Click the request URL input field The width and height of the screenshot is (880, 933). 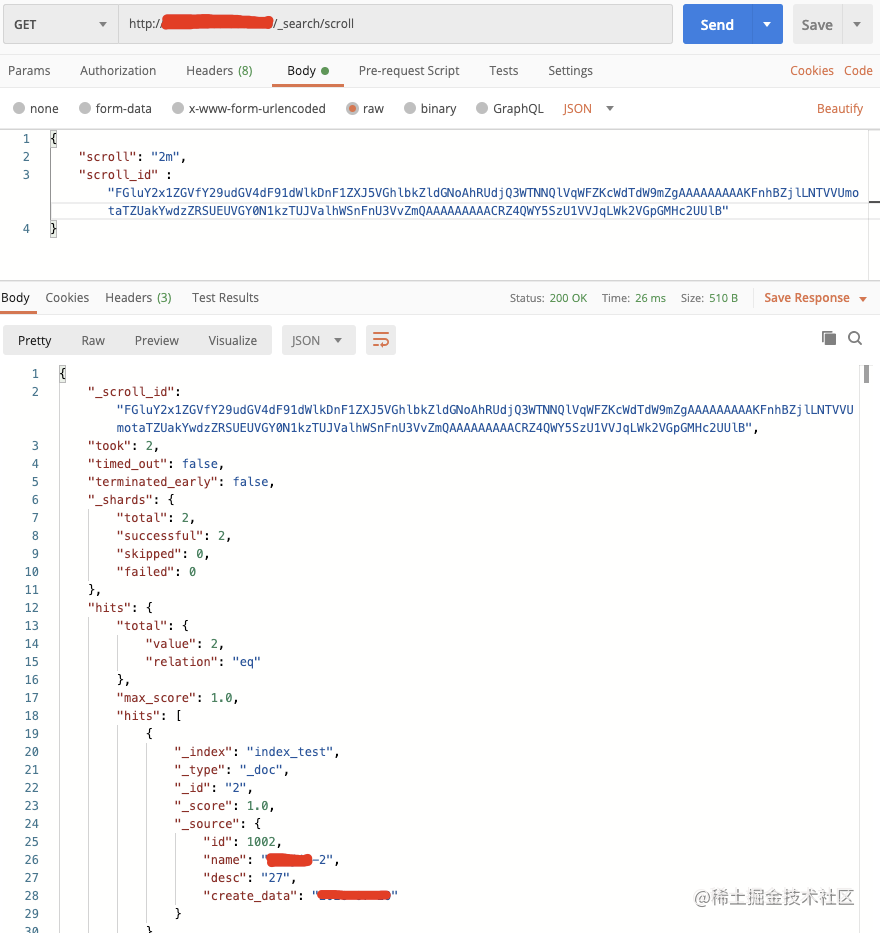pos(396,24)
